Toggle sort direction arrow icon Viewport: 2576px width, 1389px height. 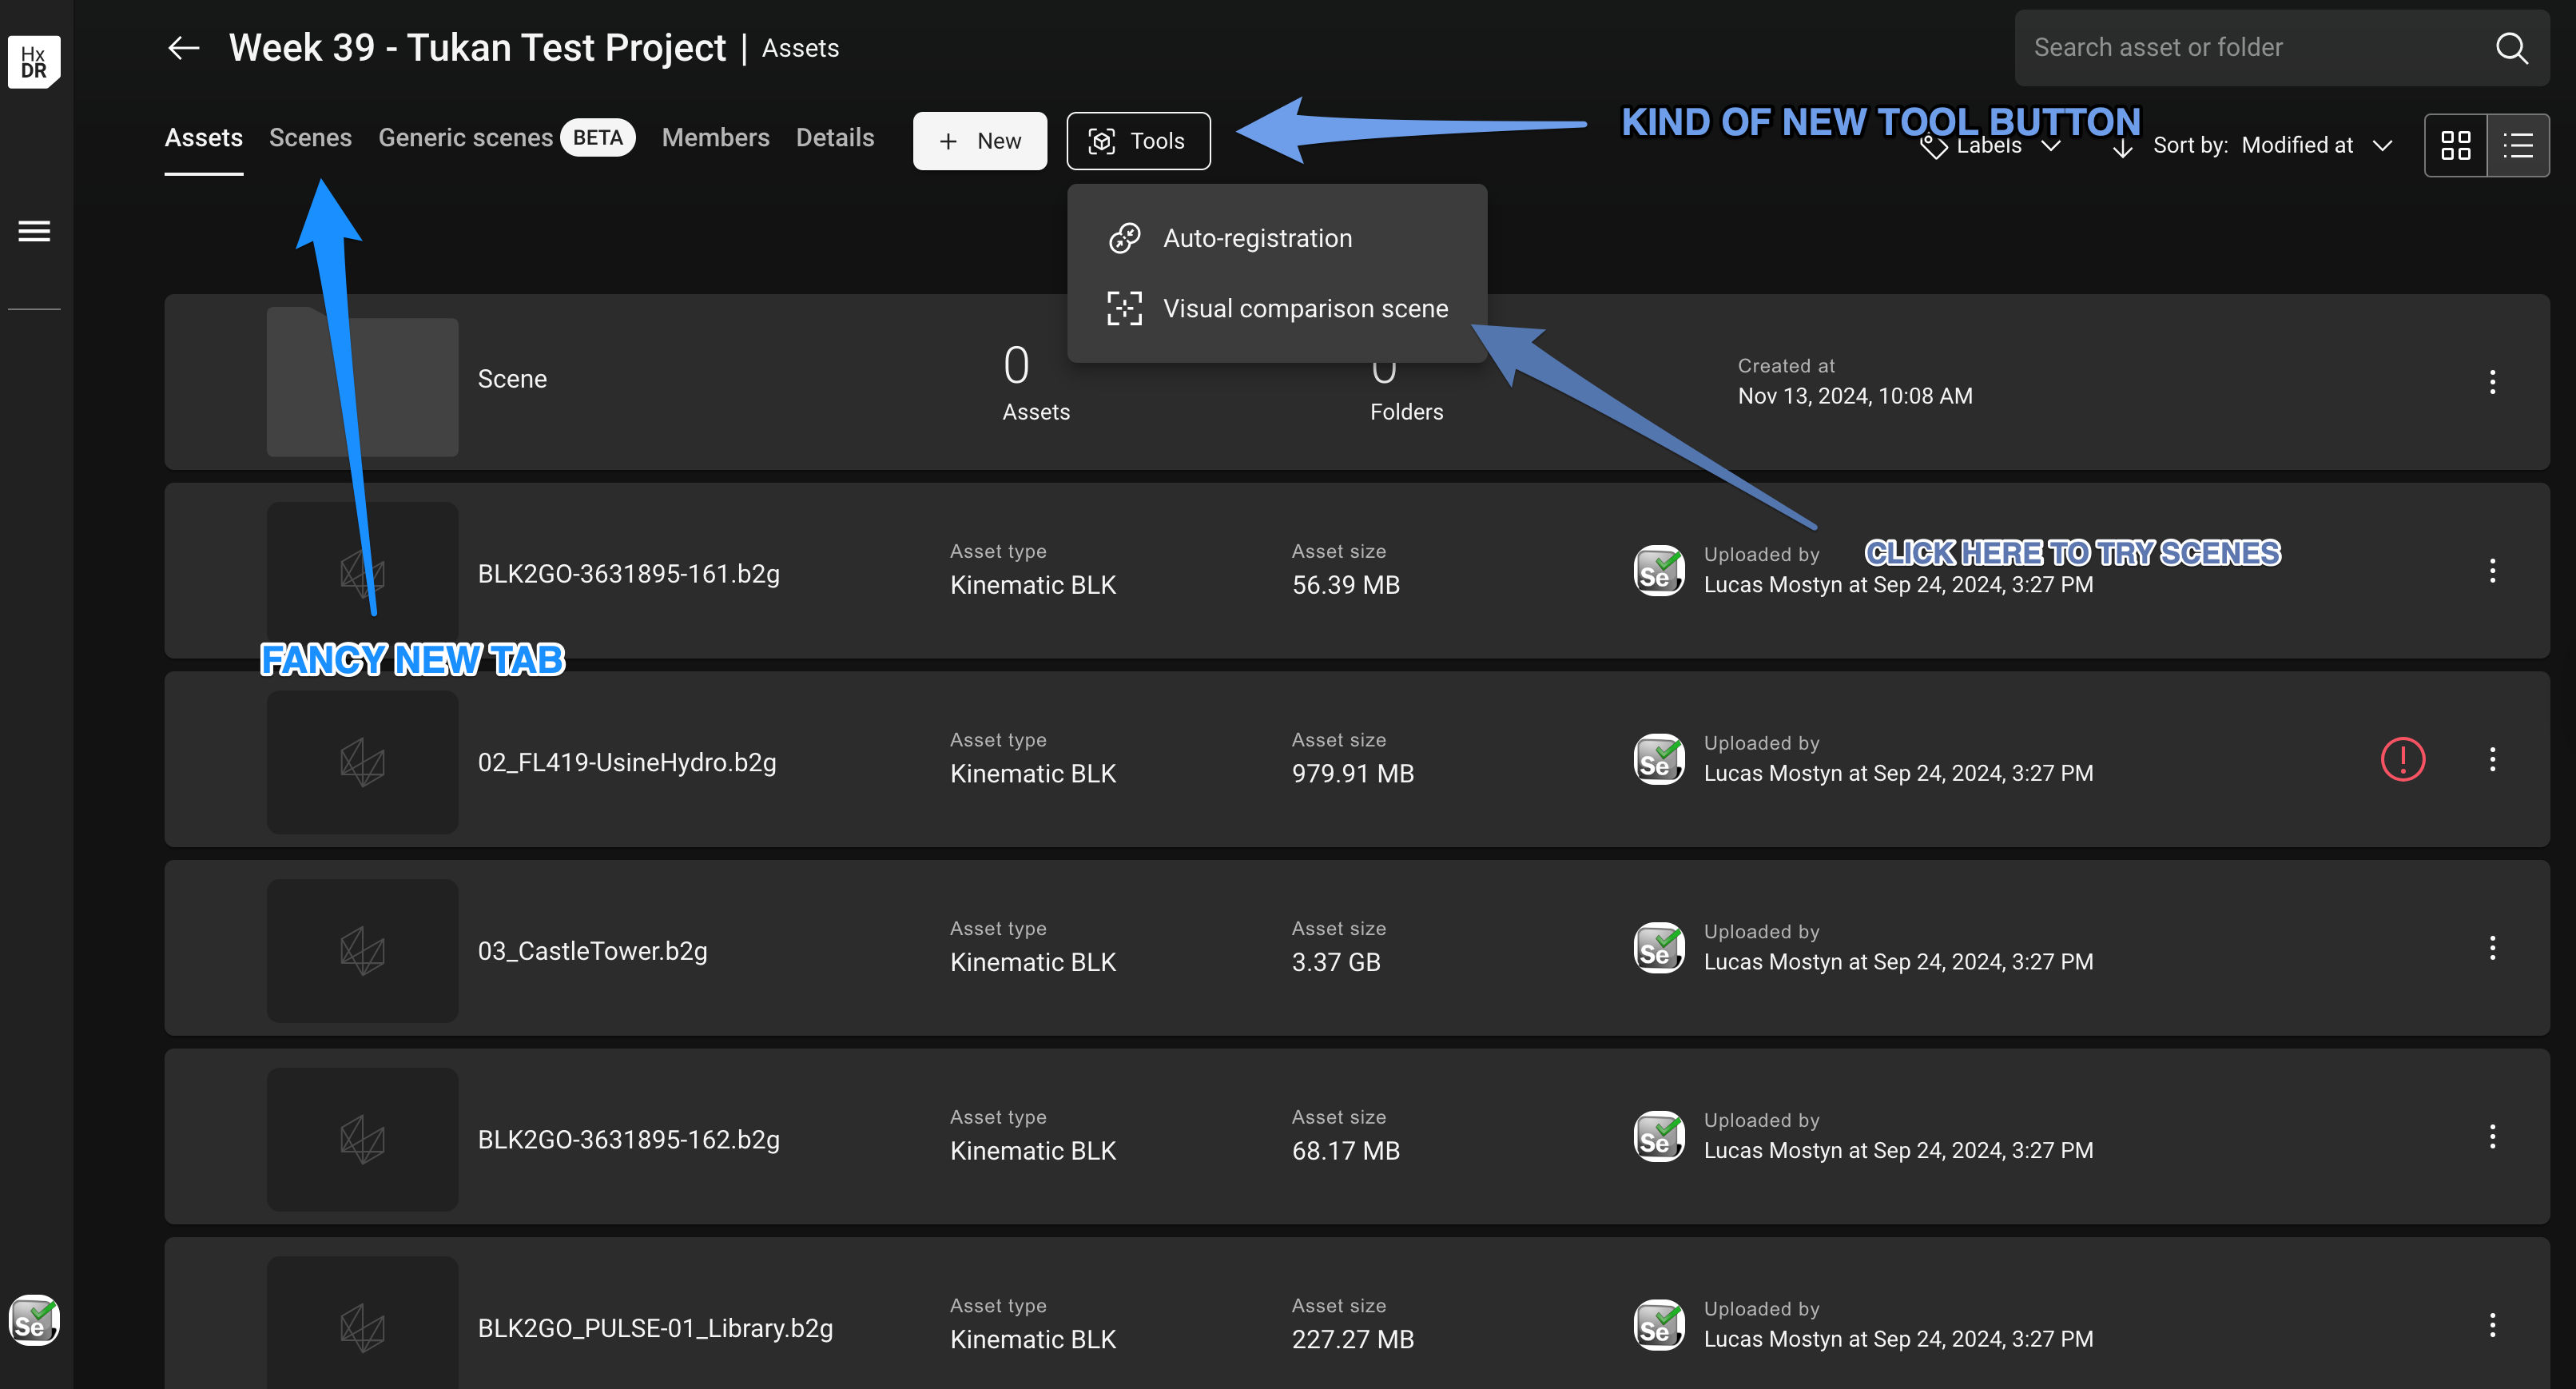tap(2122, 147)
